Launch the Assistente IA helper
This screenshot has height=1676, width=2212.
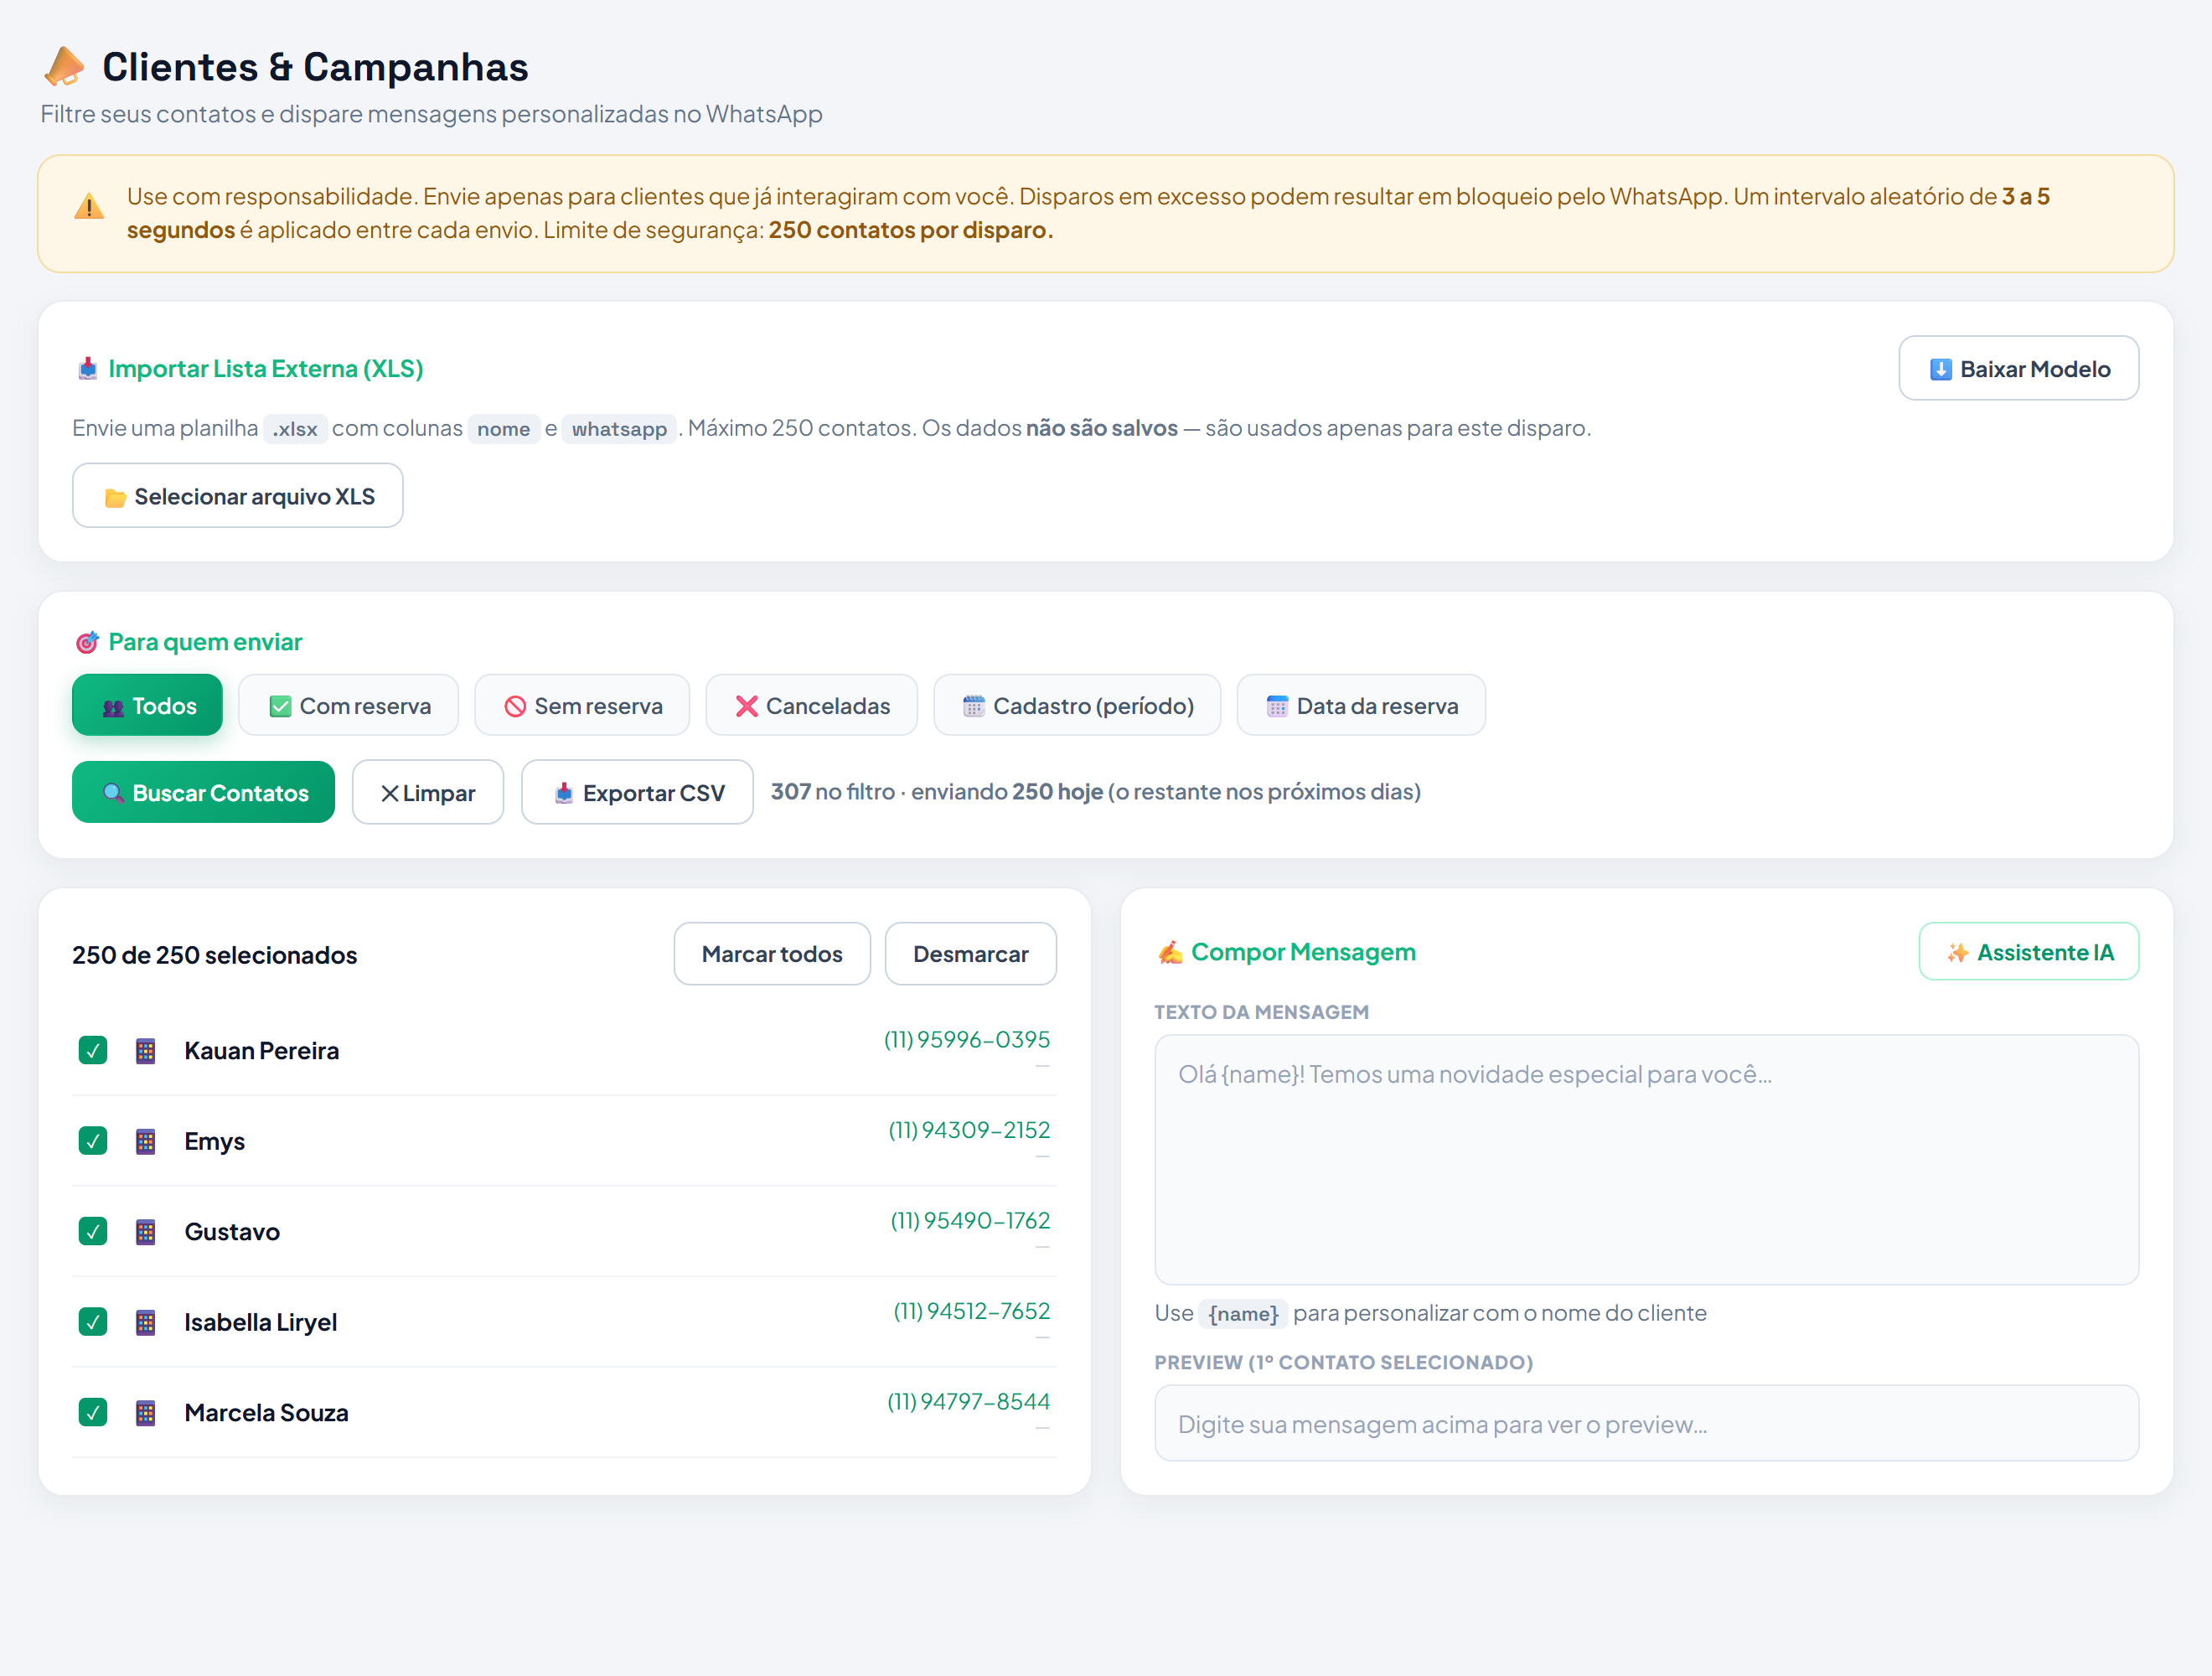(x=2028, y=951)
